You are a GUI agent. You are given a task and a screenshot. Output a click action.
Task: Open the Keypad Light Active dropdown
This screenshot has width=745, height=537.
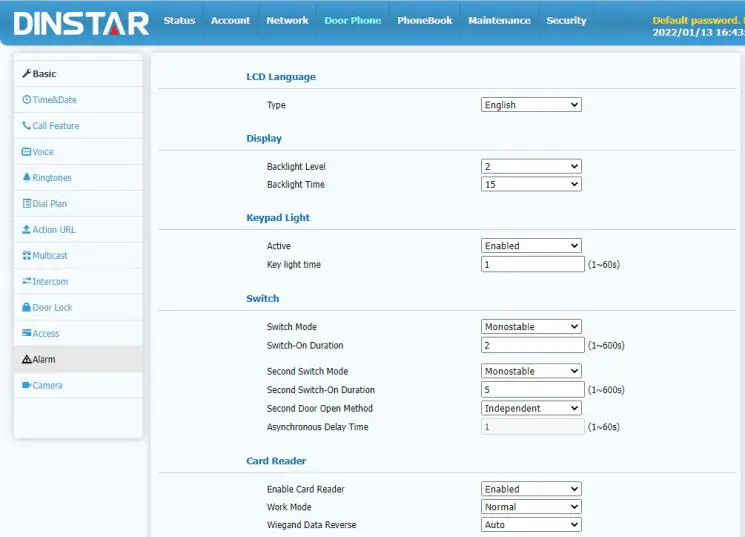(531, 246)
